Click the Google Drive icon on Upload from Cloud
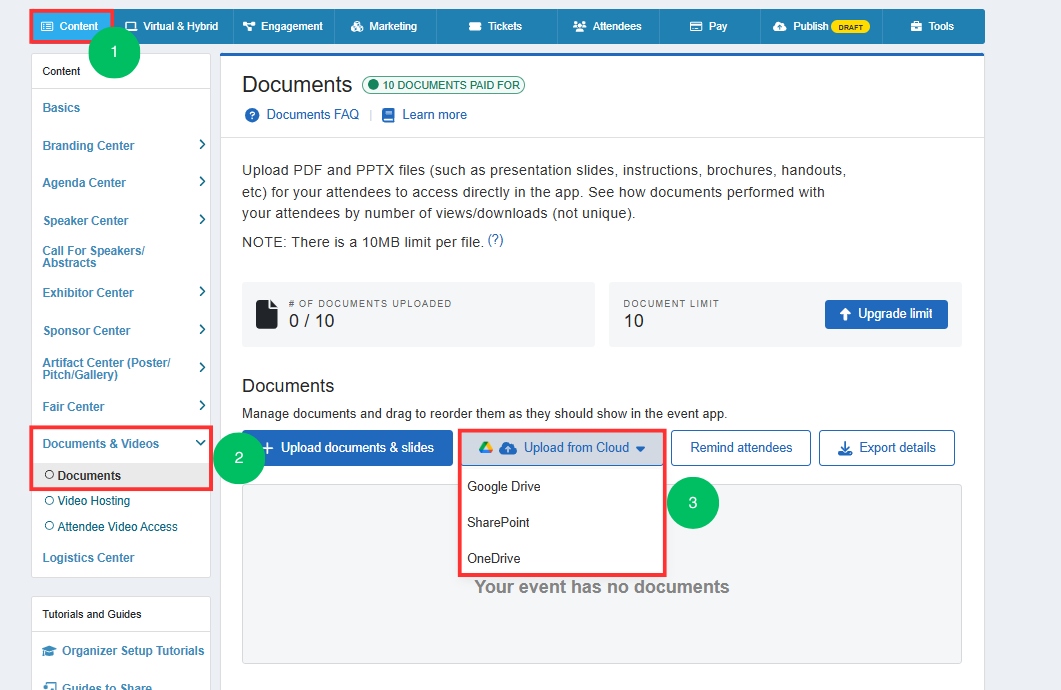Image resolution: width=1061 pixels, height=690 pixels. click(486, 447)
